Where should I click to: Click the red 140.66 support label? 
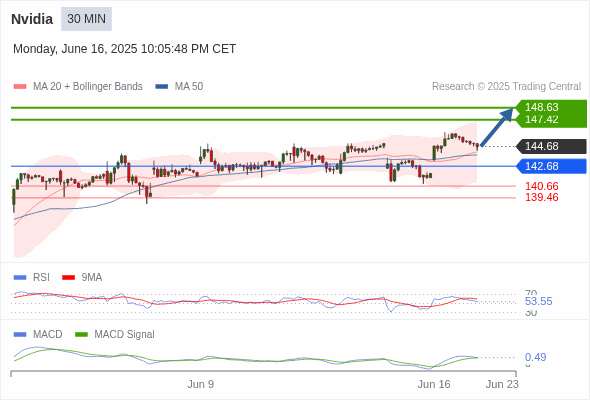[x=541, y=186]
